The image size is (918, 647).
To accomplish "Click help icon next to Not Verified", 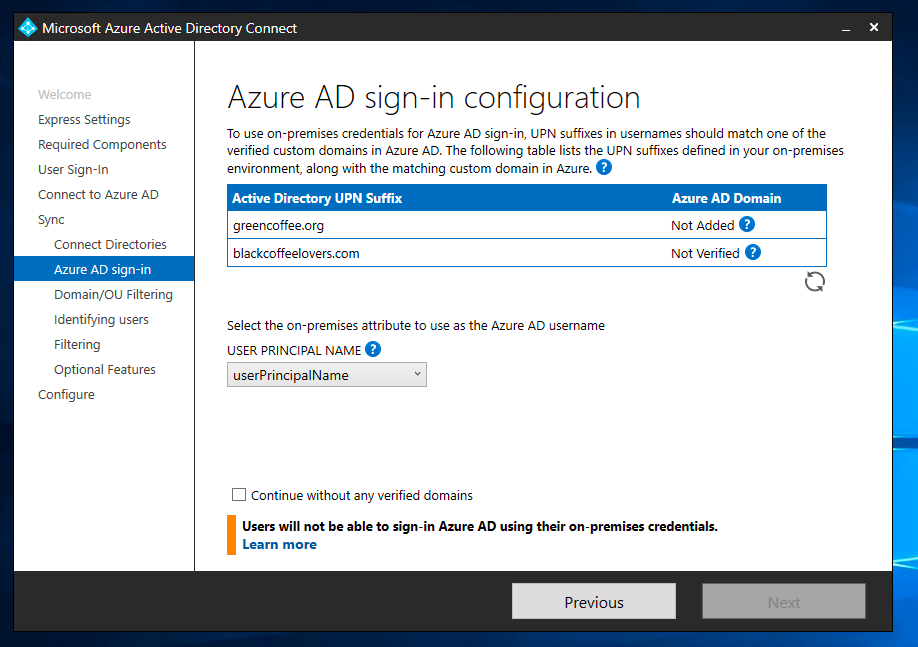I will click(x=752, y=252).
